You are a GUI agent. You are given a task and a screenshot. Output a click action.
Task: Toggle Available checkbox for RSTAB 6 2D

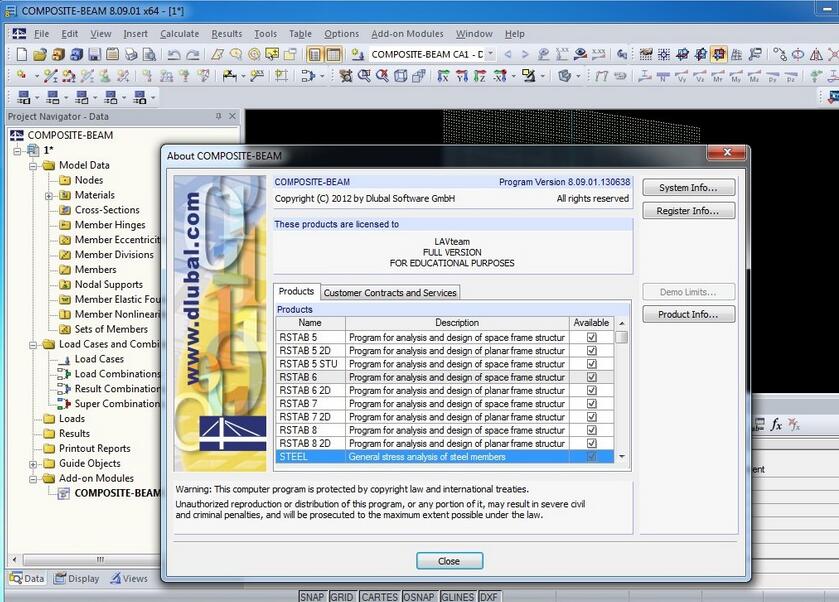pos(591,390)
